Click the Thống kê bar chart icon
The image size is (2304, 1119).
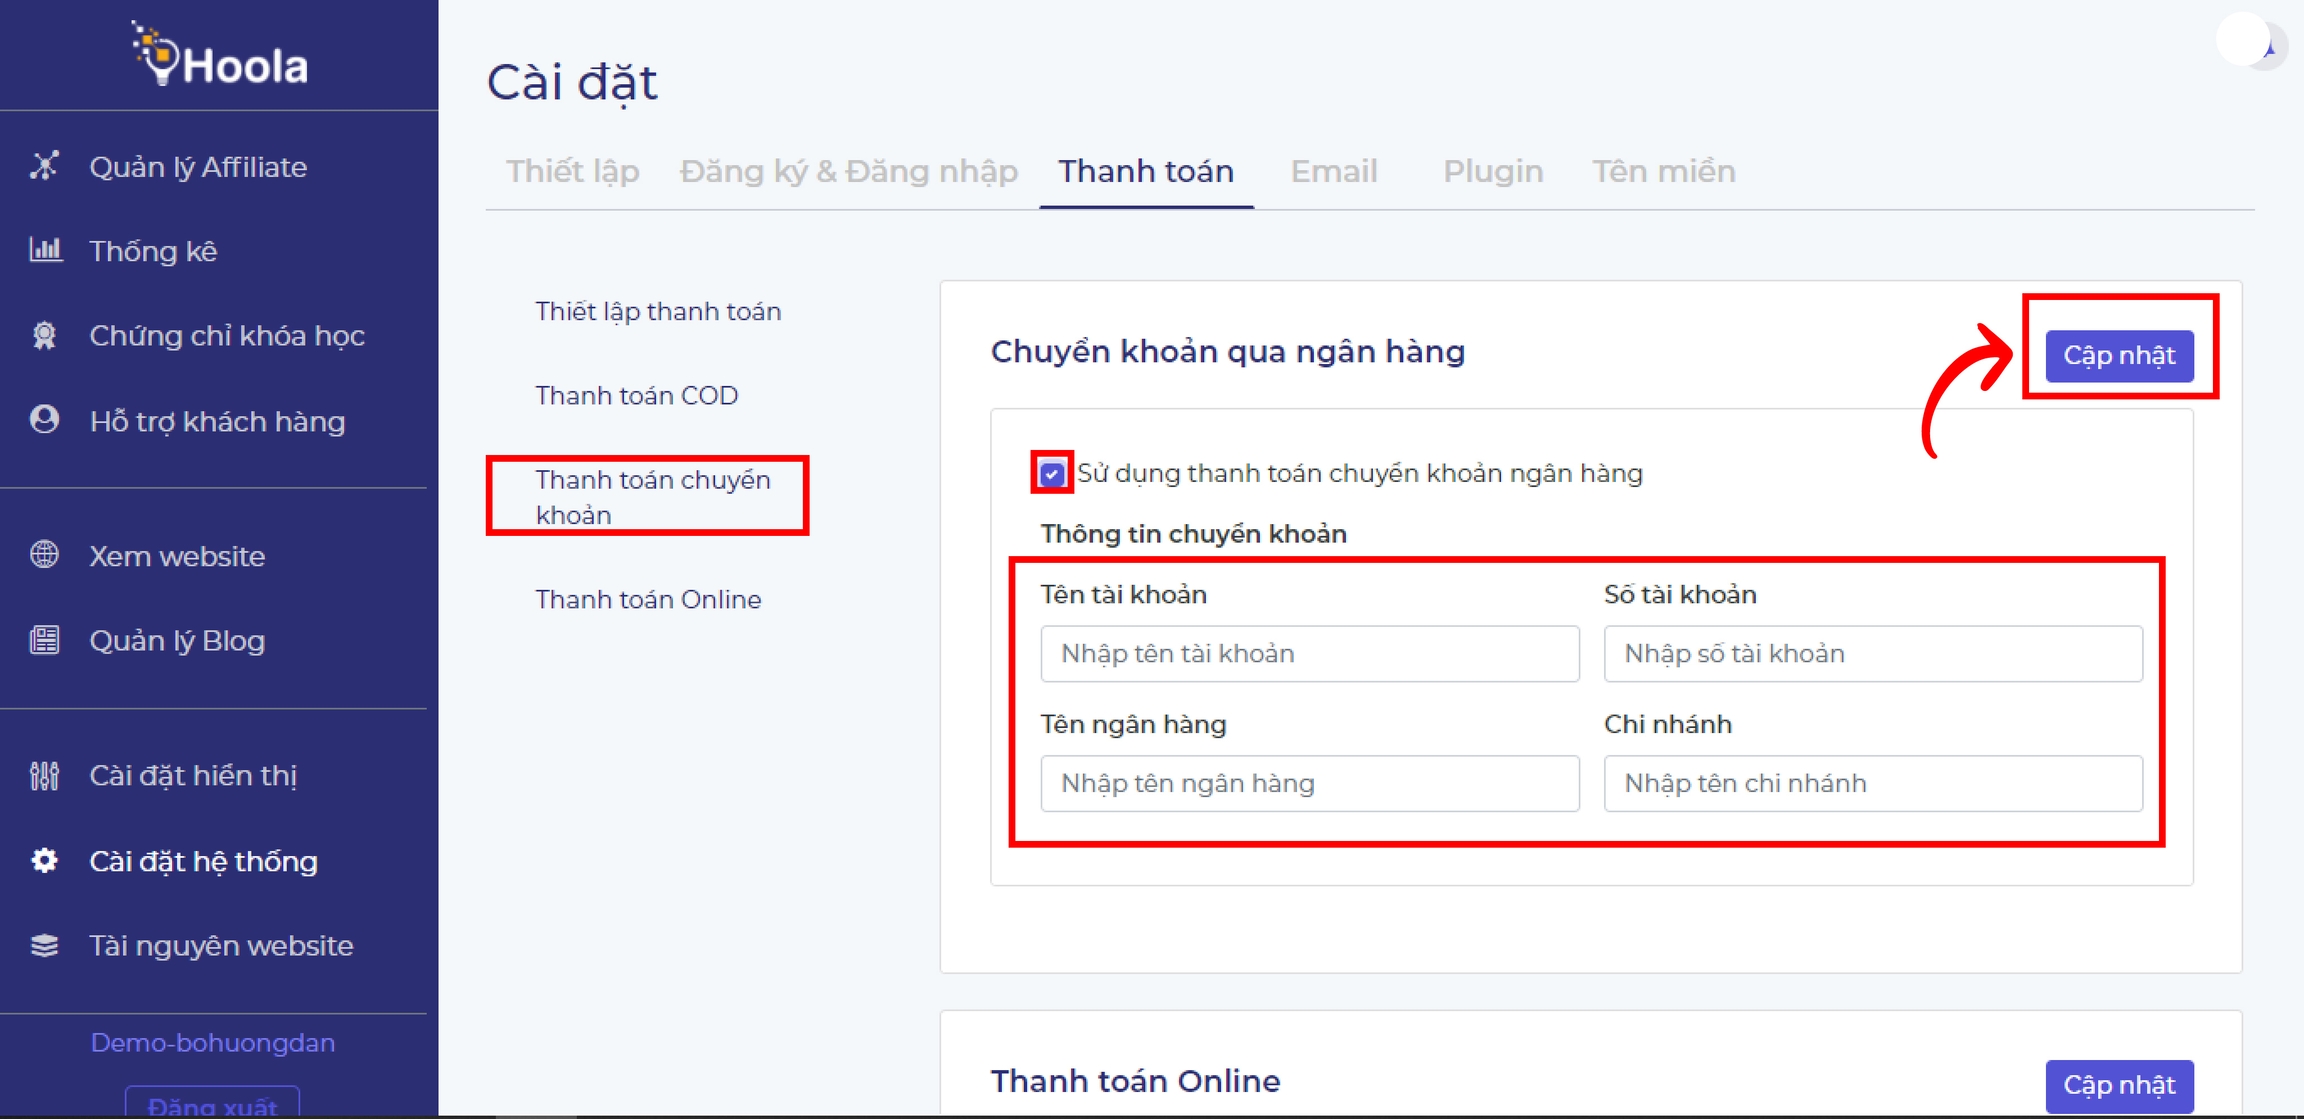coord(45,250)
